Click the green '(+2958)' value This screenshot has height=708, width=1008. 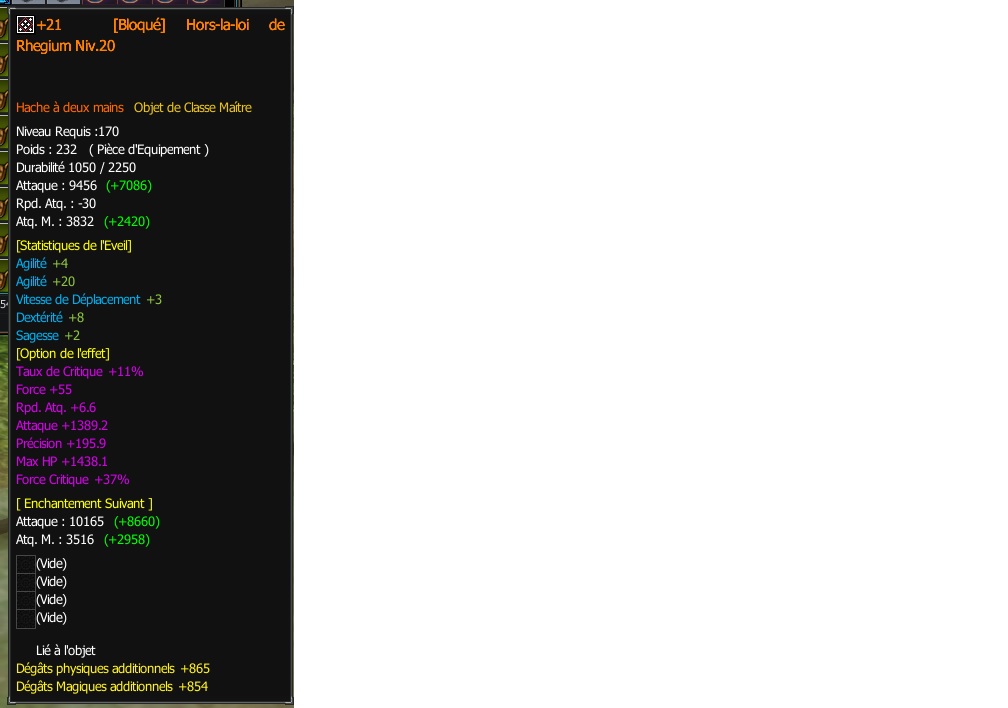click(127, 540)
